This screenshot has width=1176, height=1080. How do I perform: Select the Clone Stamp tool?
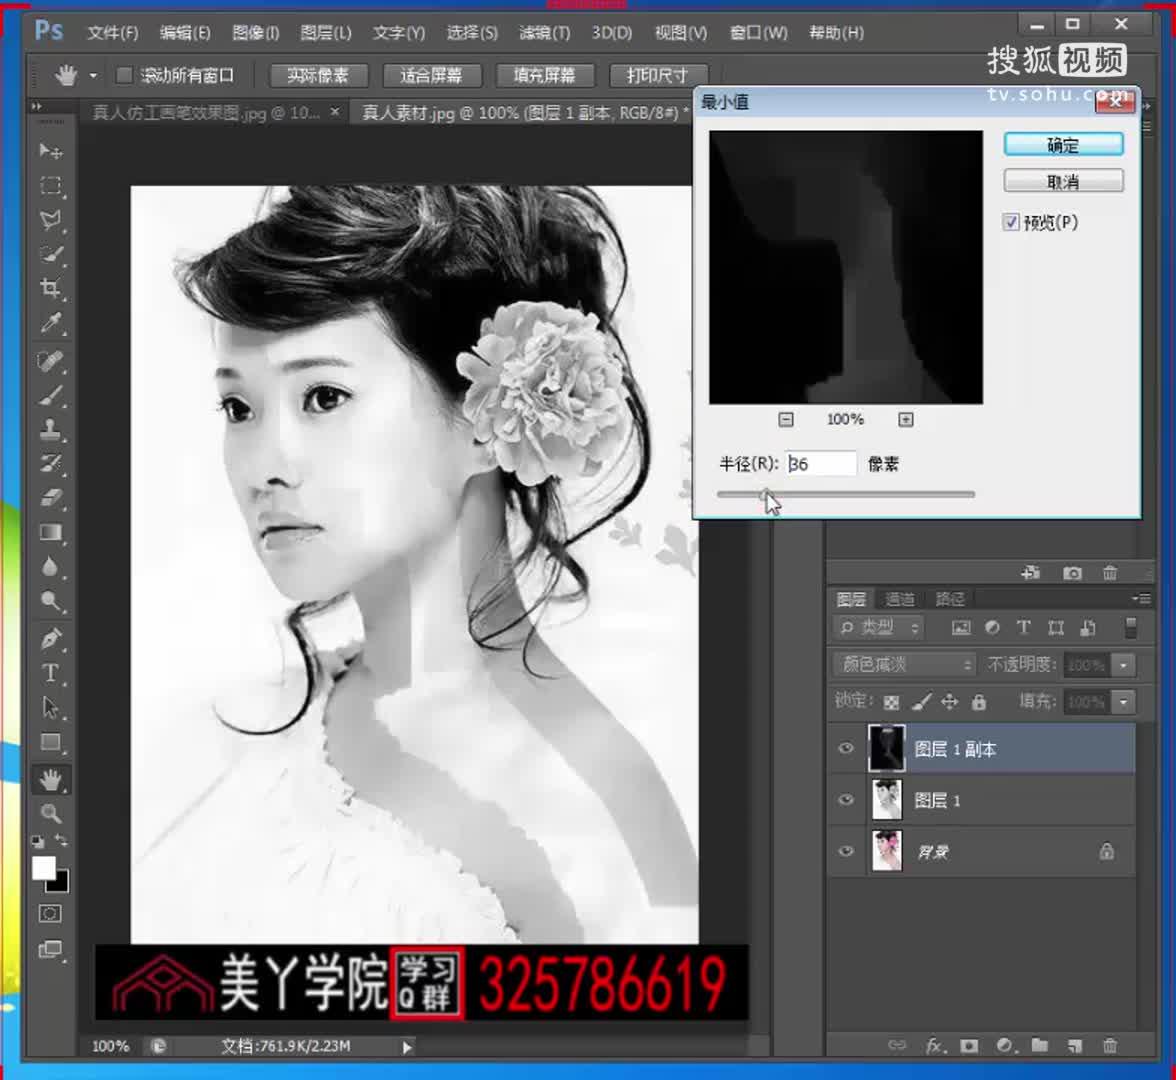point(50,427)
